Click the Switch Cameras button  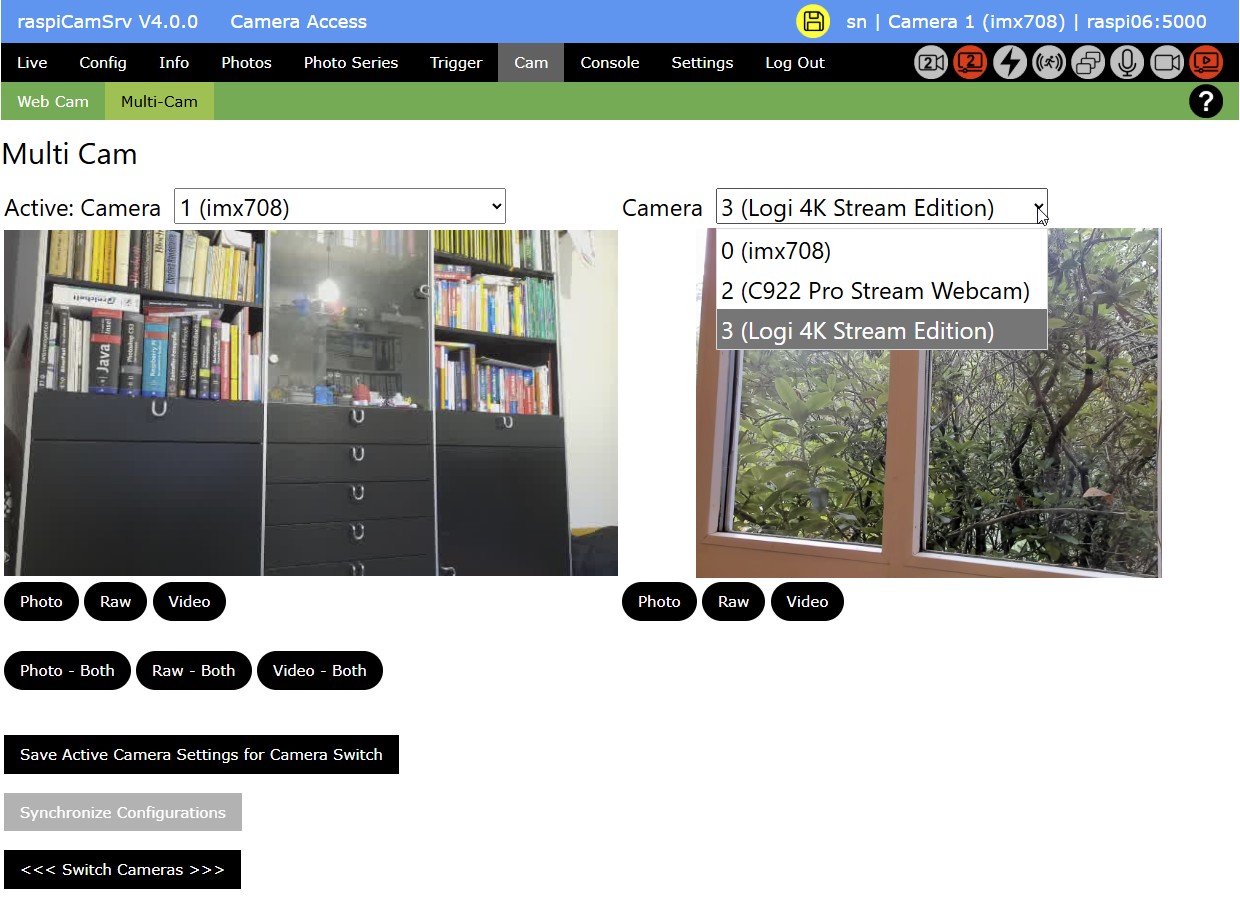point(122,869)
